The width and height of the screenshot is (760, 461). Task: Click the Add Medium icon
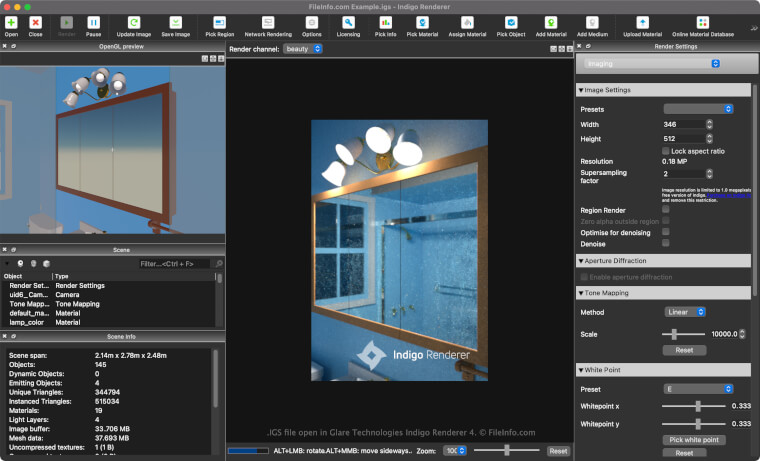pos(591,21)
